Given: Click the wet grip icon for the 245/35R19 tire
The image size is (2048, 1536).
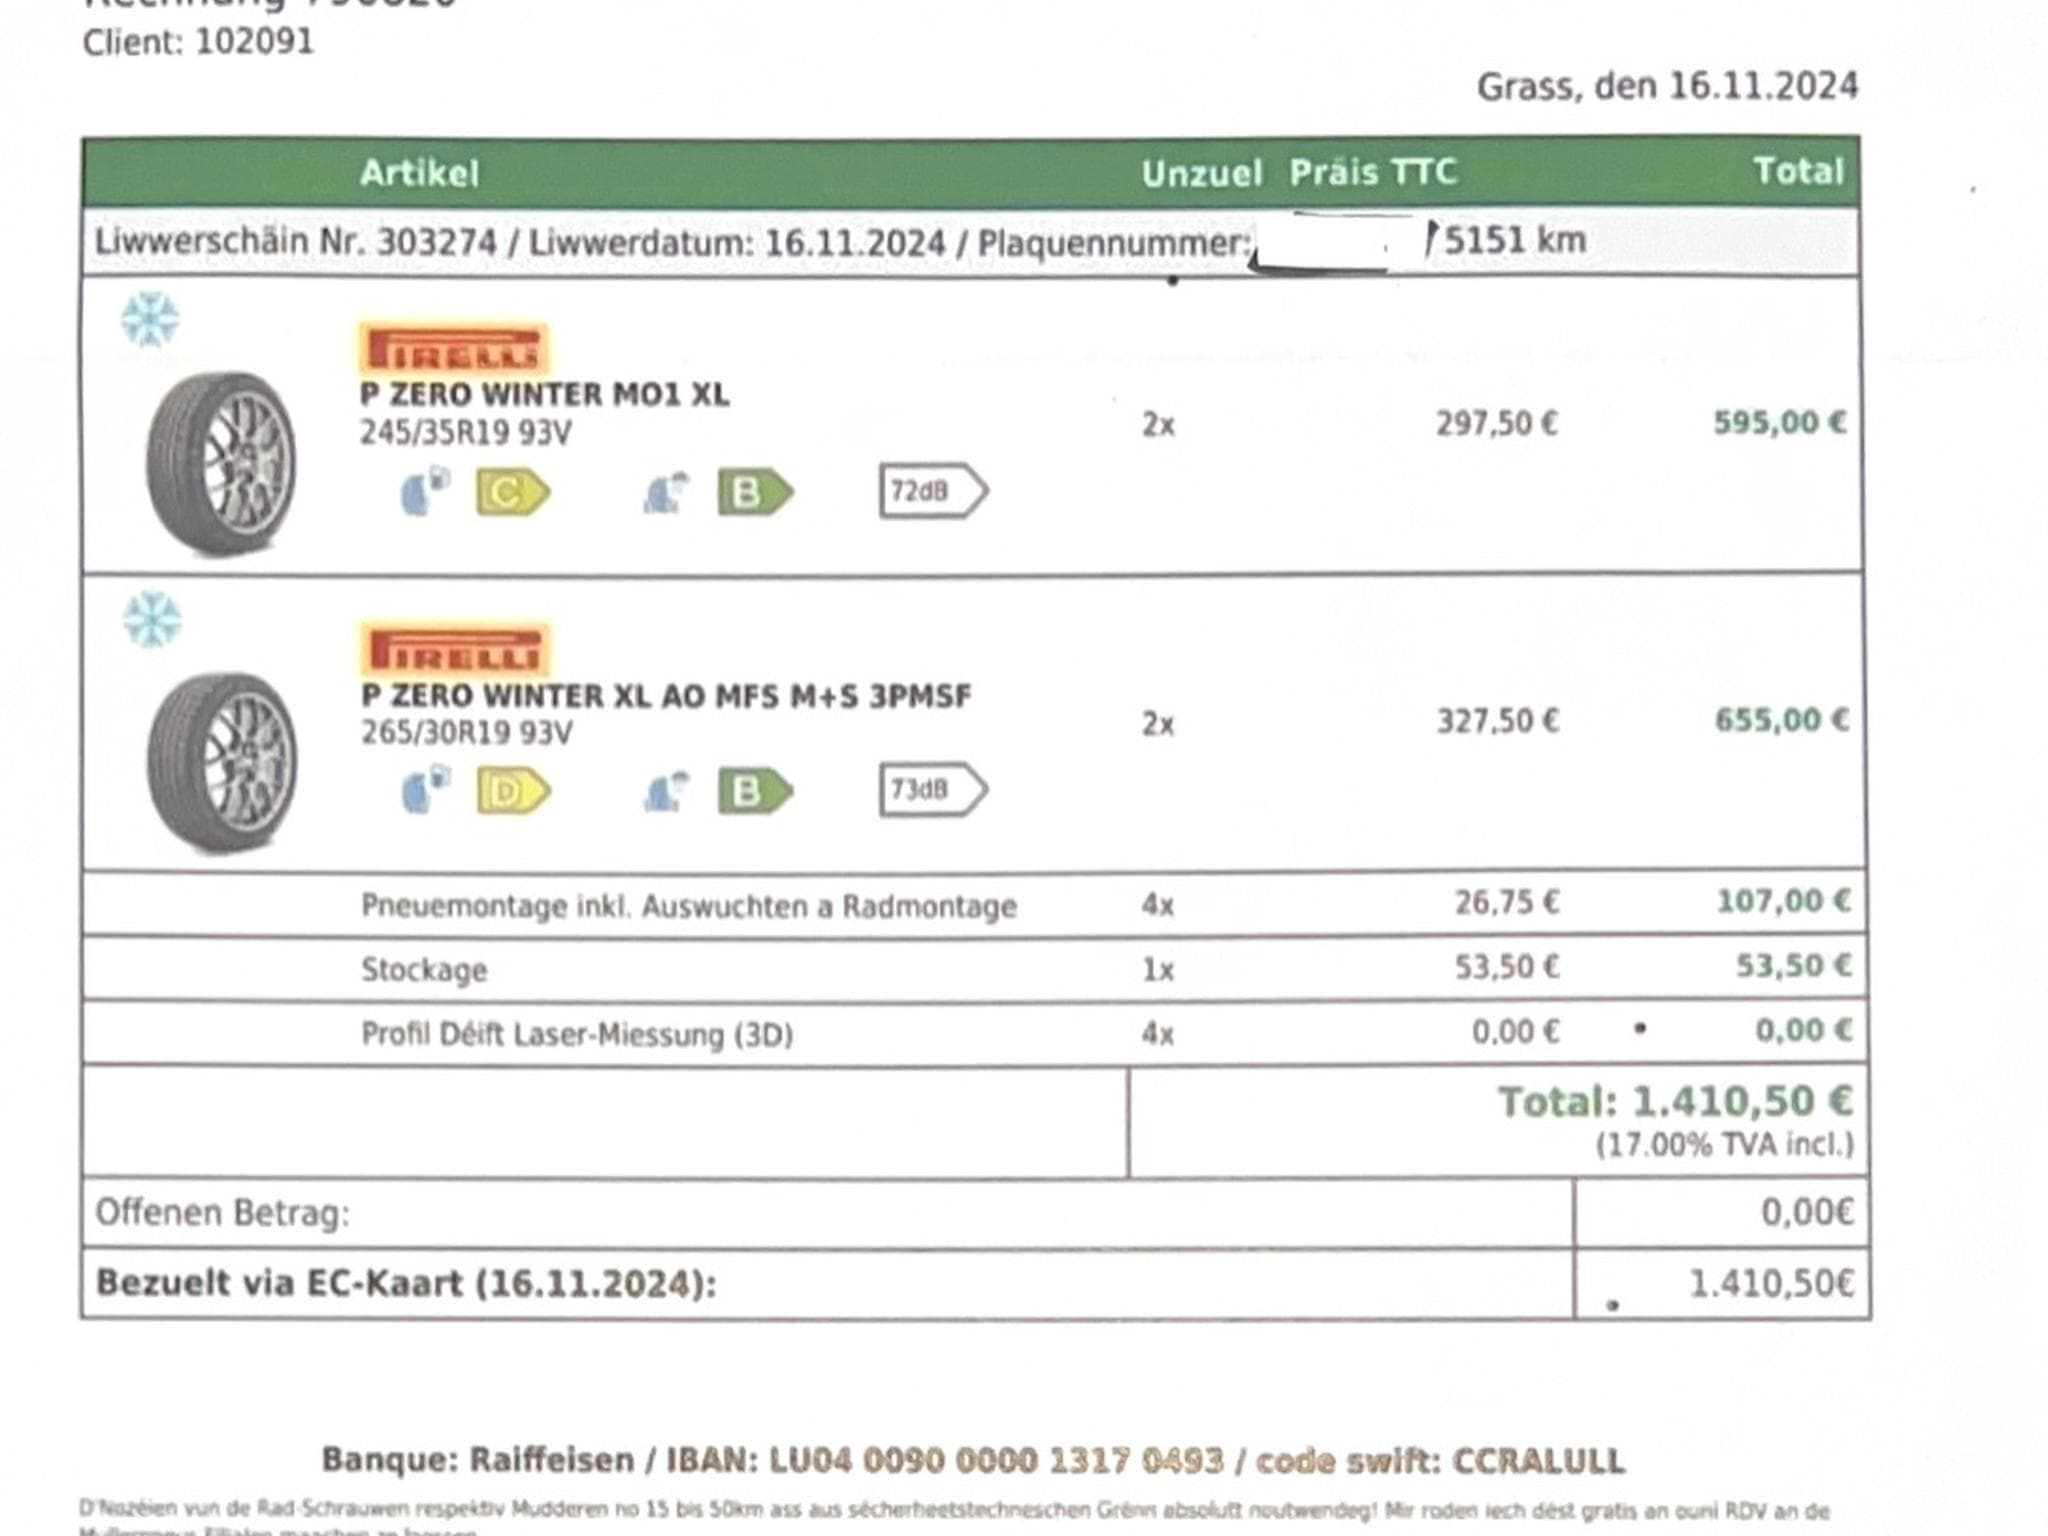Looking at the screenshot, I should (666, 492).
